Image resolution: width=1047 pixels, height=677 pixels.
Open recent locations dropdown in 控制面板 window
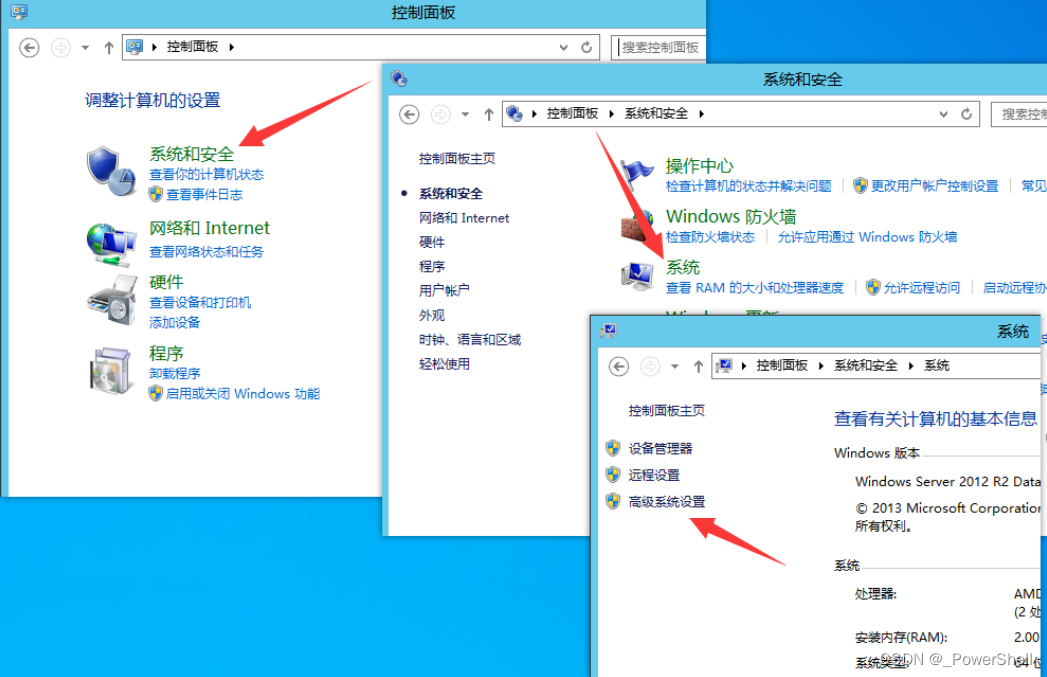(x=85, y=48)
